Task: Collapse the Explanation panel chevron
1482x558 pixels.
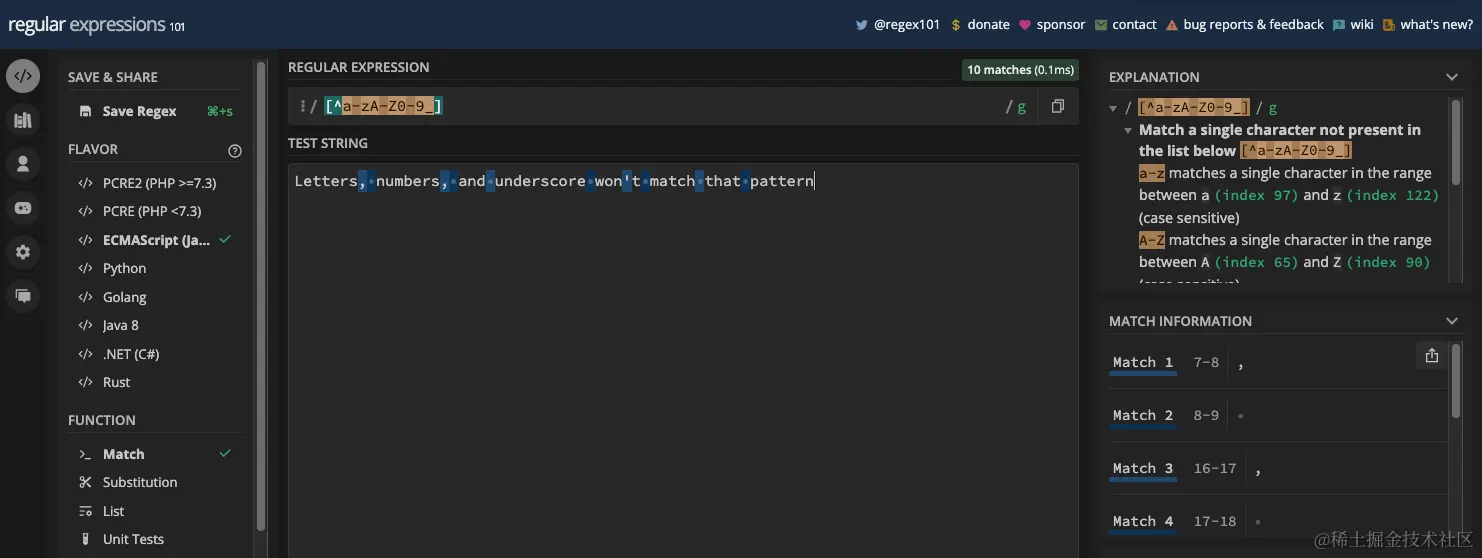Action: 1452,77
